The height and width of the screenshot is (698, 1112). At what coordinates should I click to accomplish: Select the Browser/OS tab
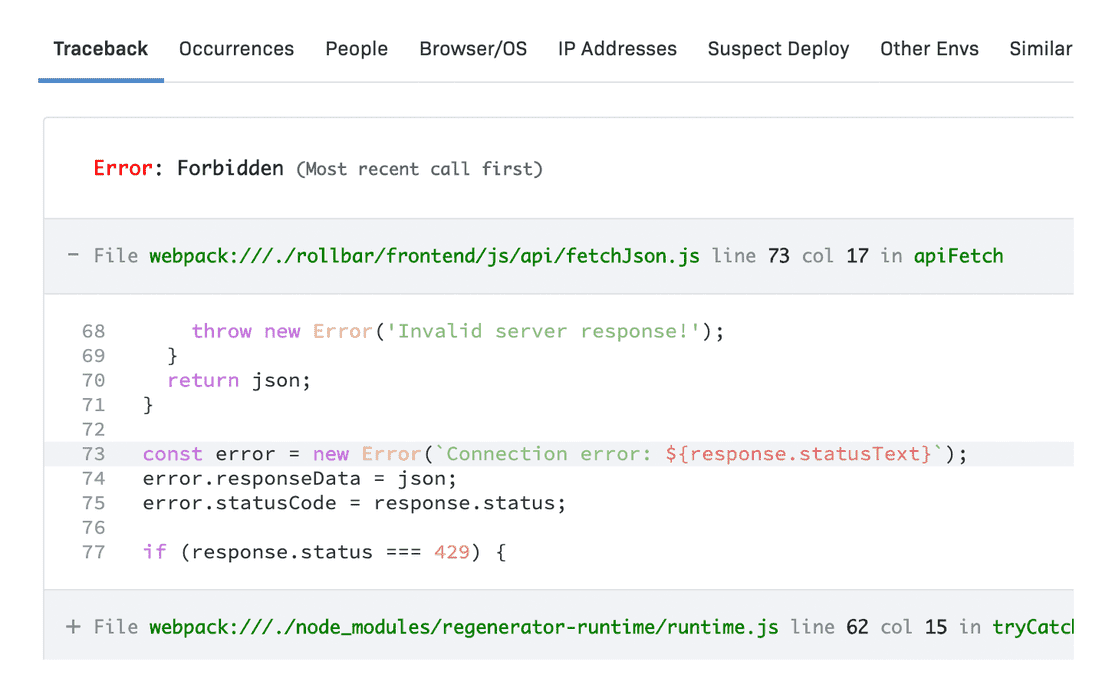tap(473, 49)
